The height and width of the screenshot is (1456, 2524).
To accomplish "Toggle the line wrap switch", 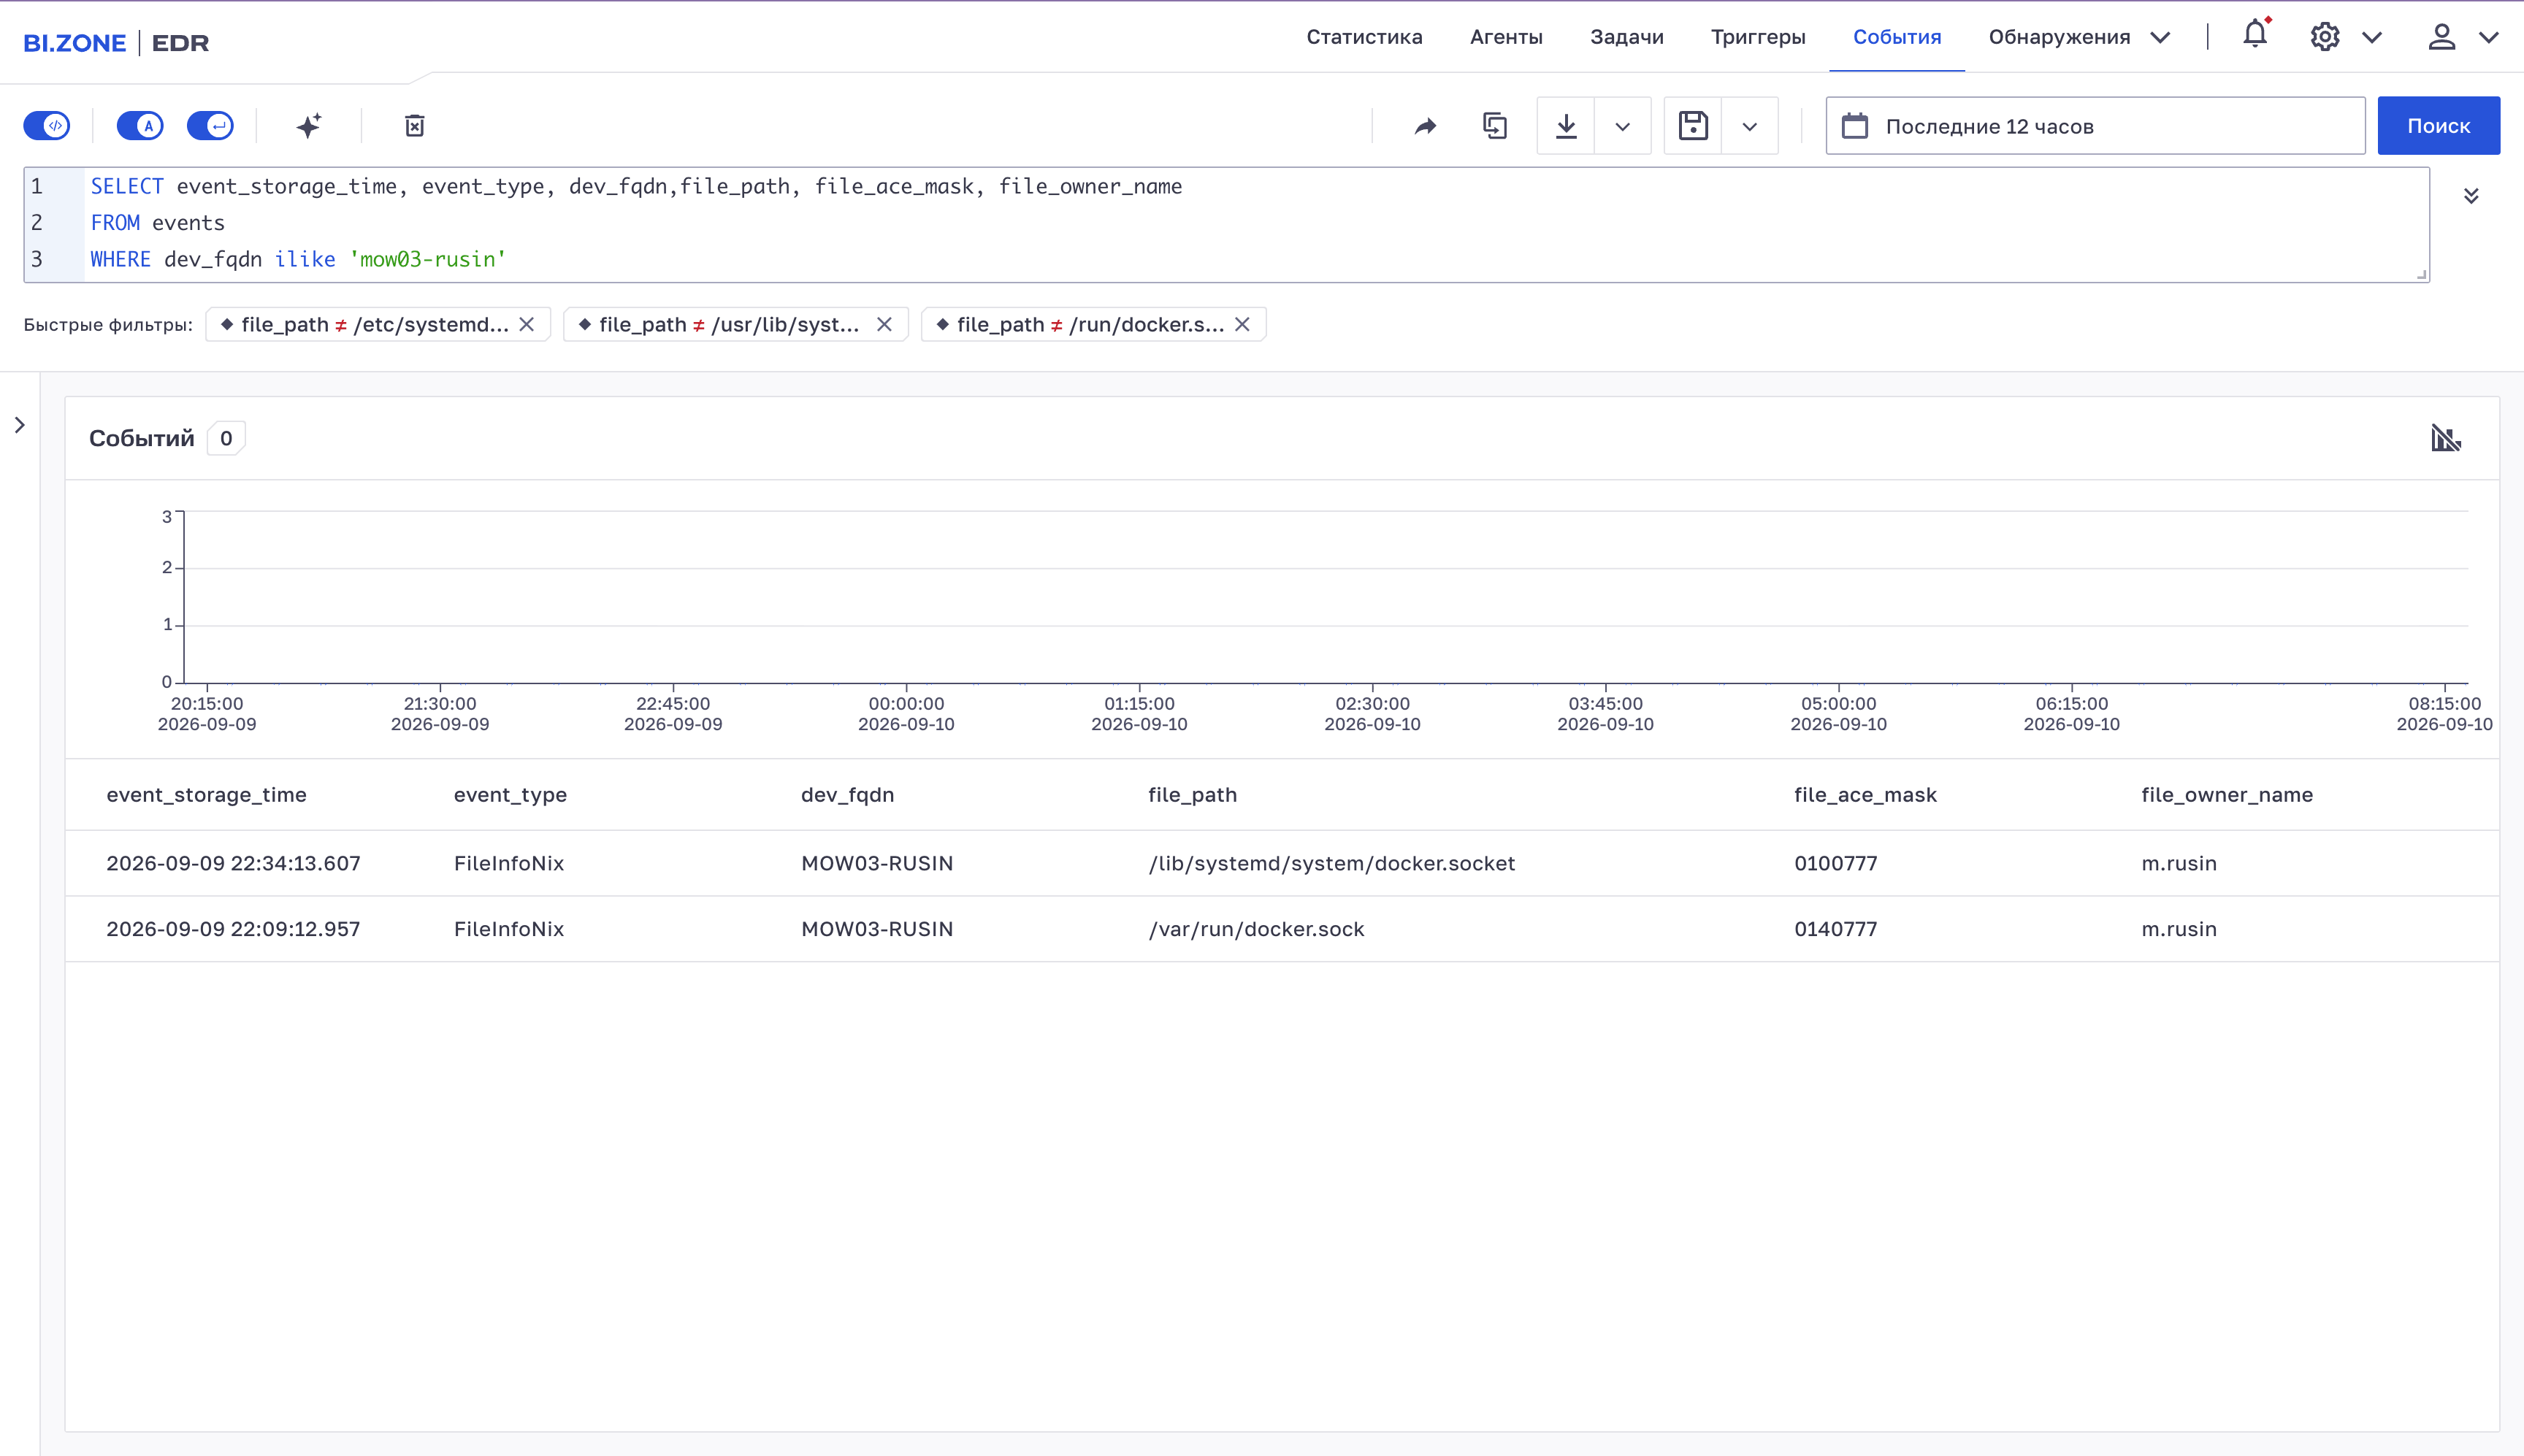I will (x=210, y=126).
